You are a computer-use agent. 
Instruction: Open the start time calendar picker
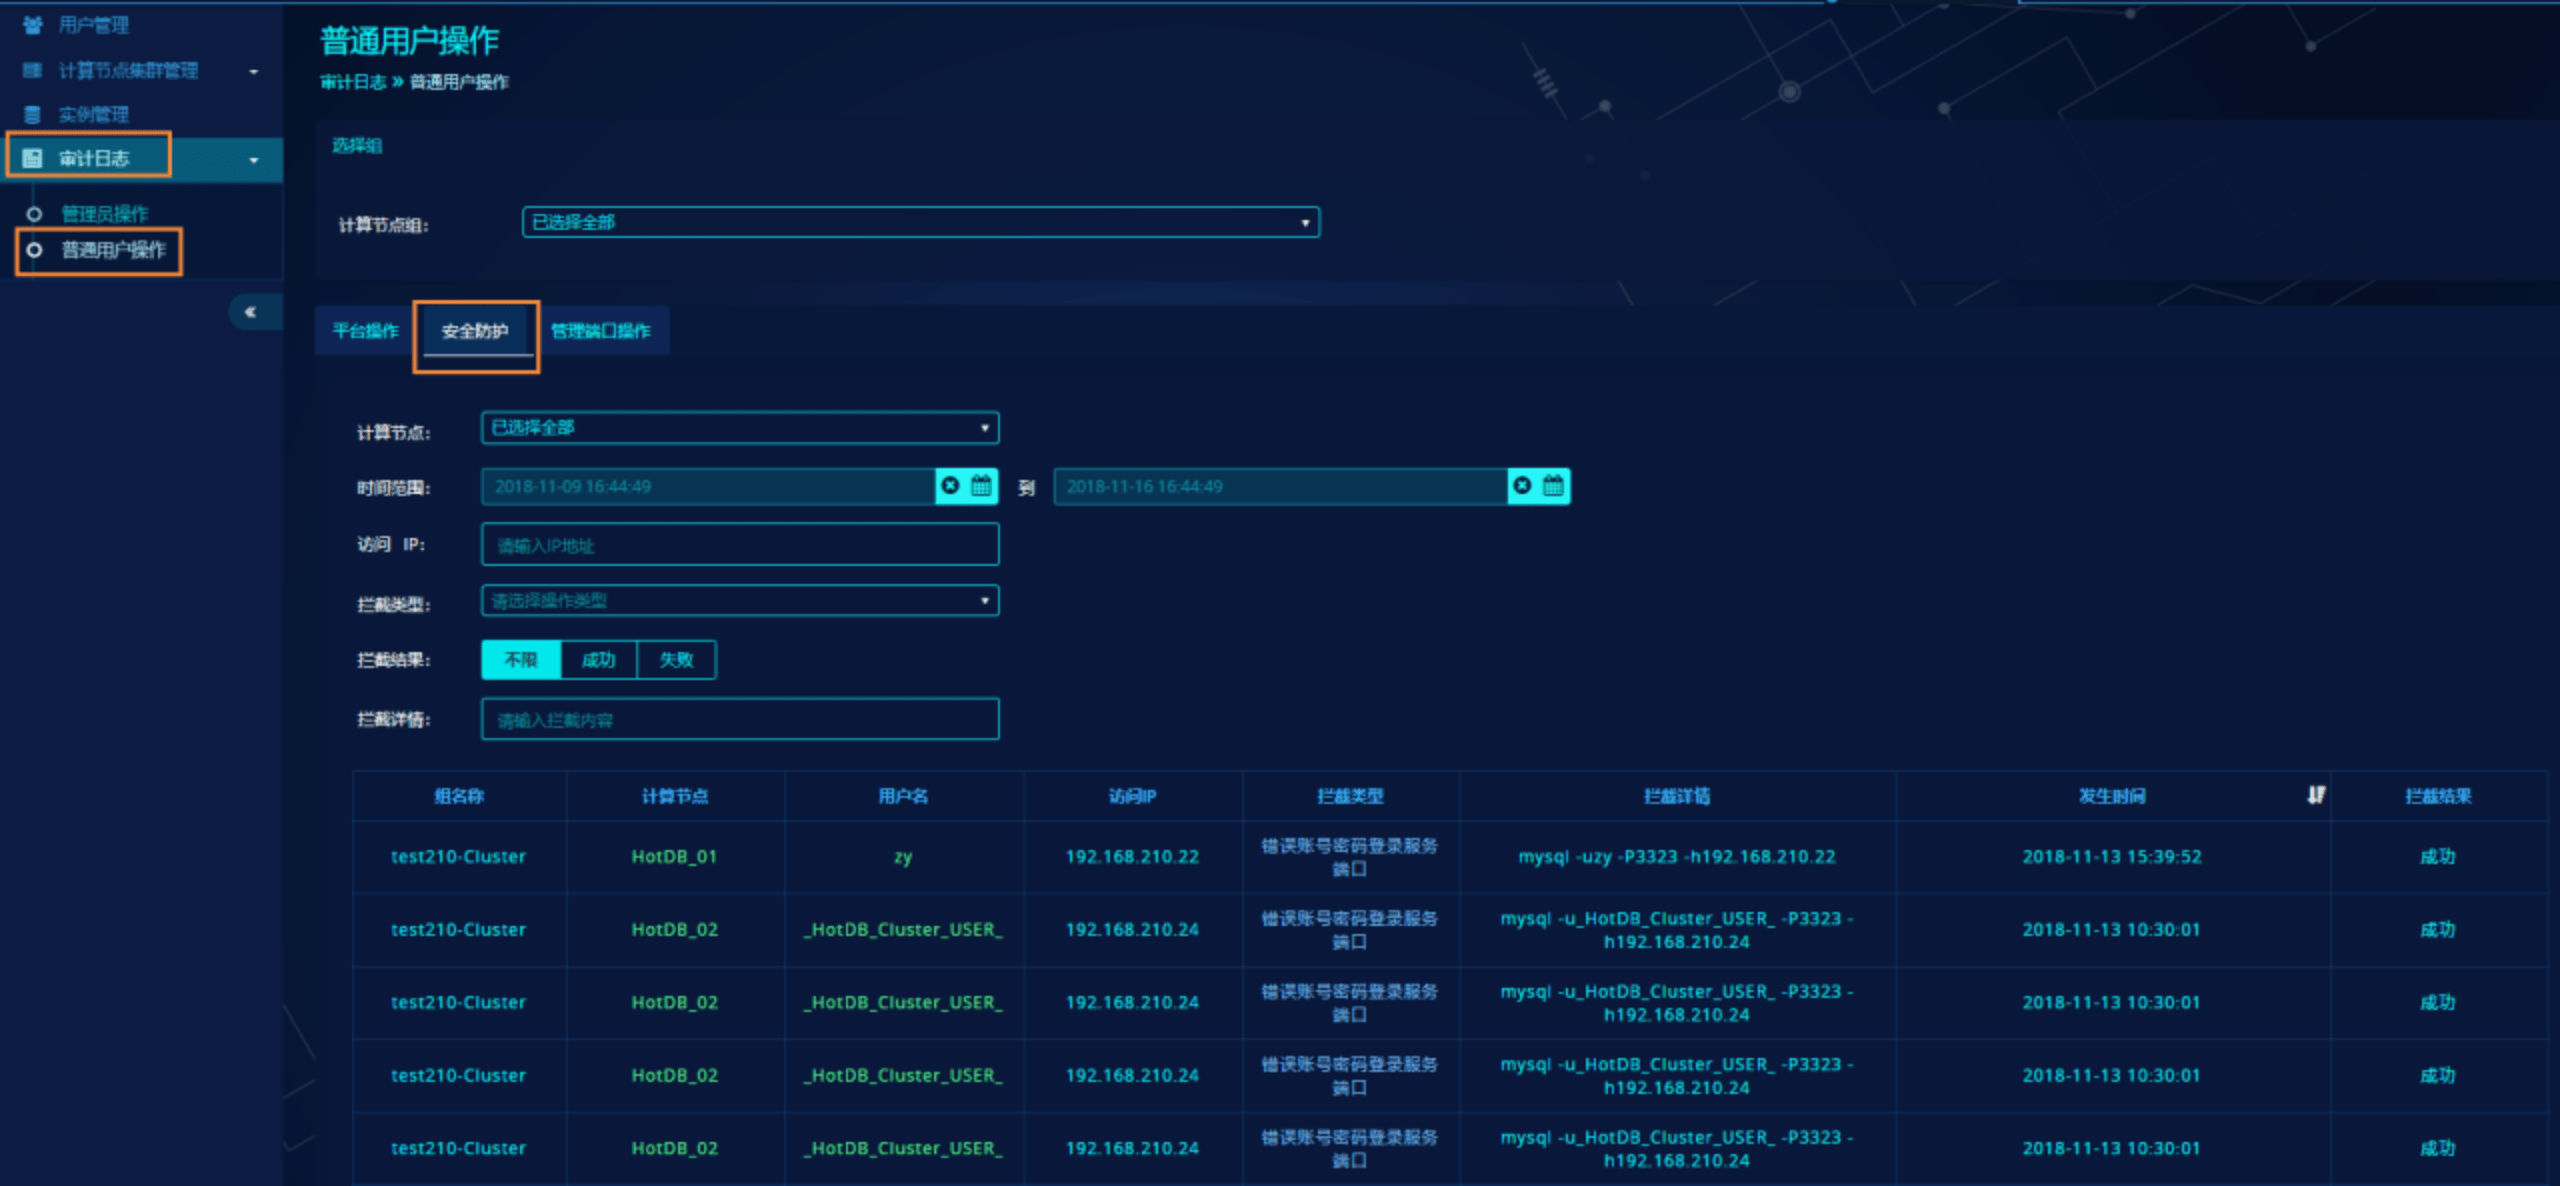tap(982, 486)
